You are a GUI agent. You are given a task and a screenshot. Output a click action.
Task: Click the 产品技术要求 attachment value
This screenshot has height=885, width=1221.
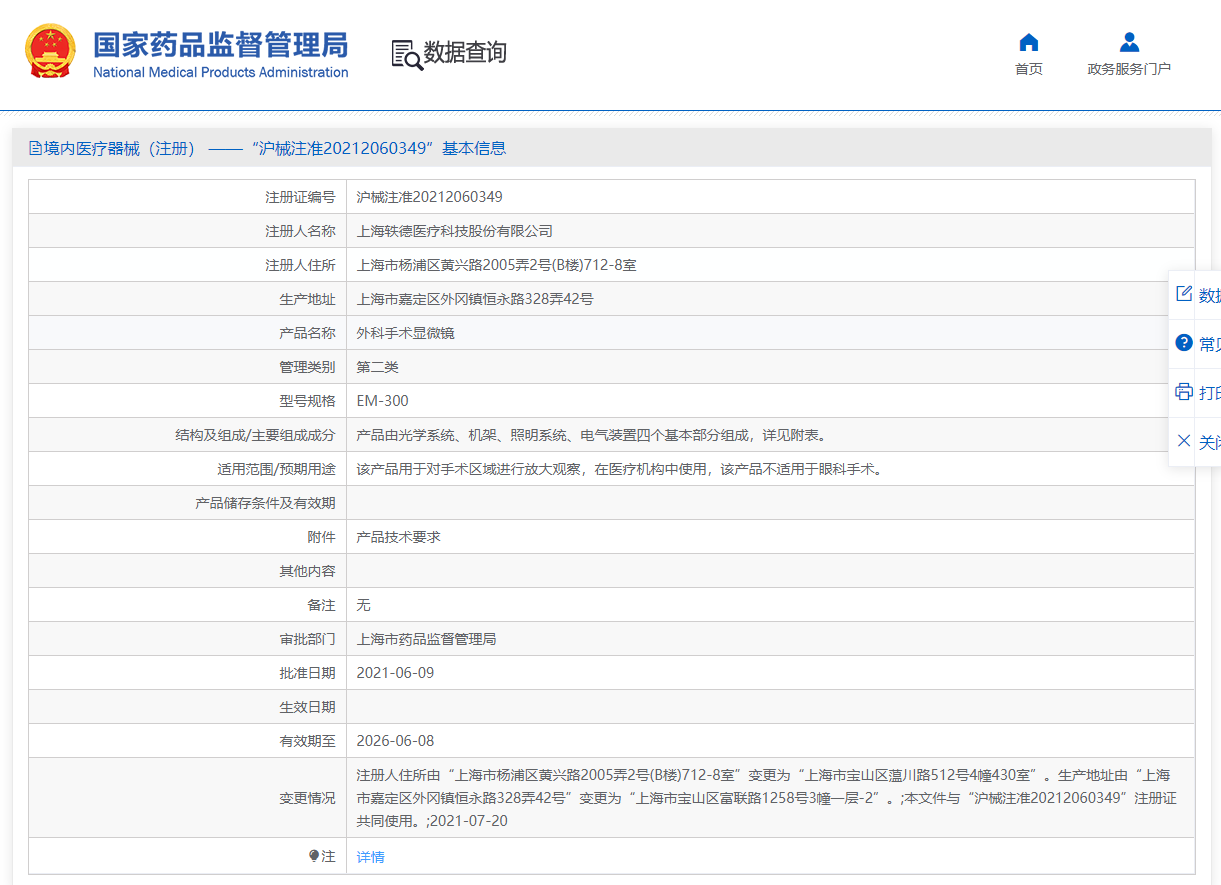tap(399, 537)
